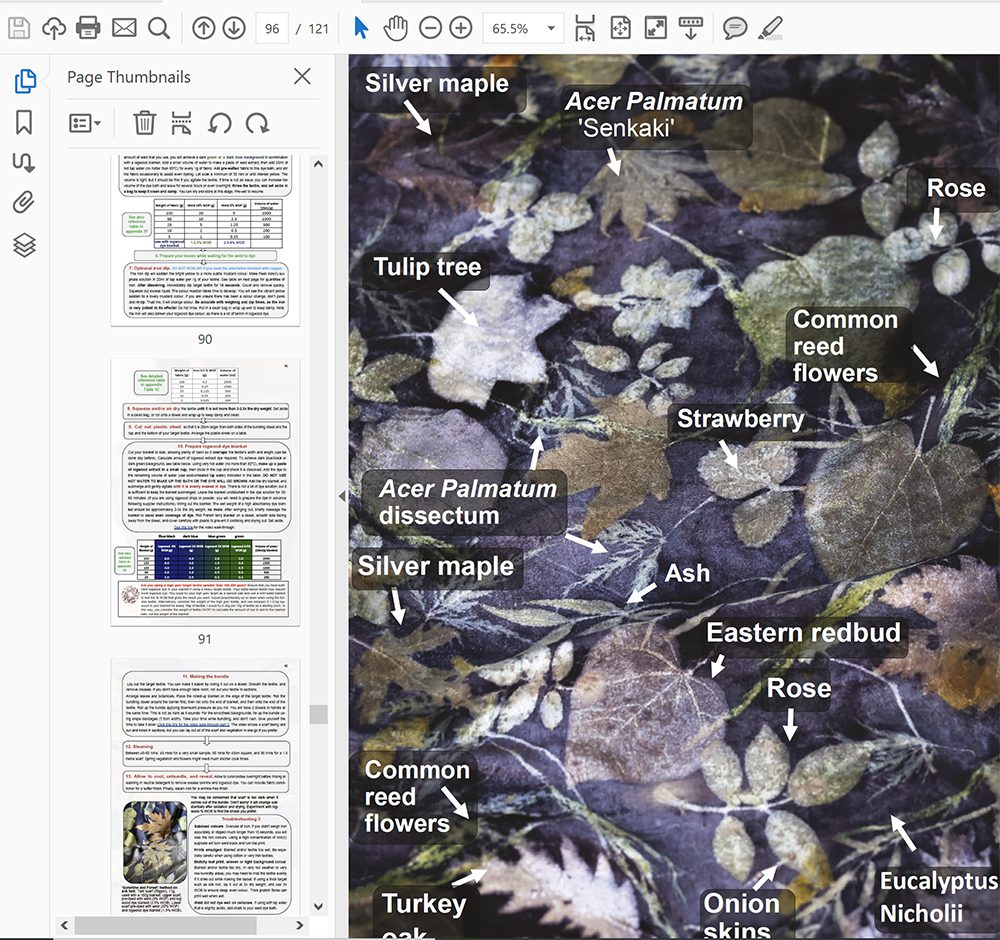1000x940 pixels.
Task: Fit one full page icon
Action: [621, 28]
